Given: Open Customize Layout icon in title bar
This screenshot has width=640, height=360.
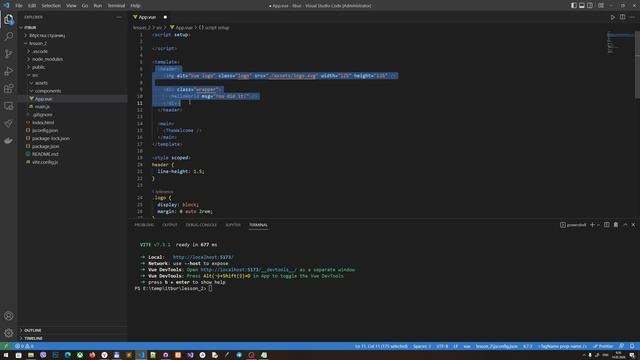Looking at the screenshot, I should 601,6.
